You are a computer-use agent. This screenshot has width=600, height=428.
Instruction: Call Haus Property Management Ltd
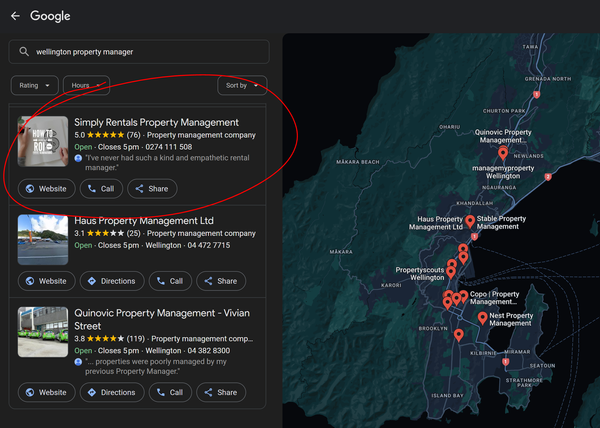(x=170, y=281)
